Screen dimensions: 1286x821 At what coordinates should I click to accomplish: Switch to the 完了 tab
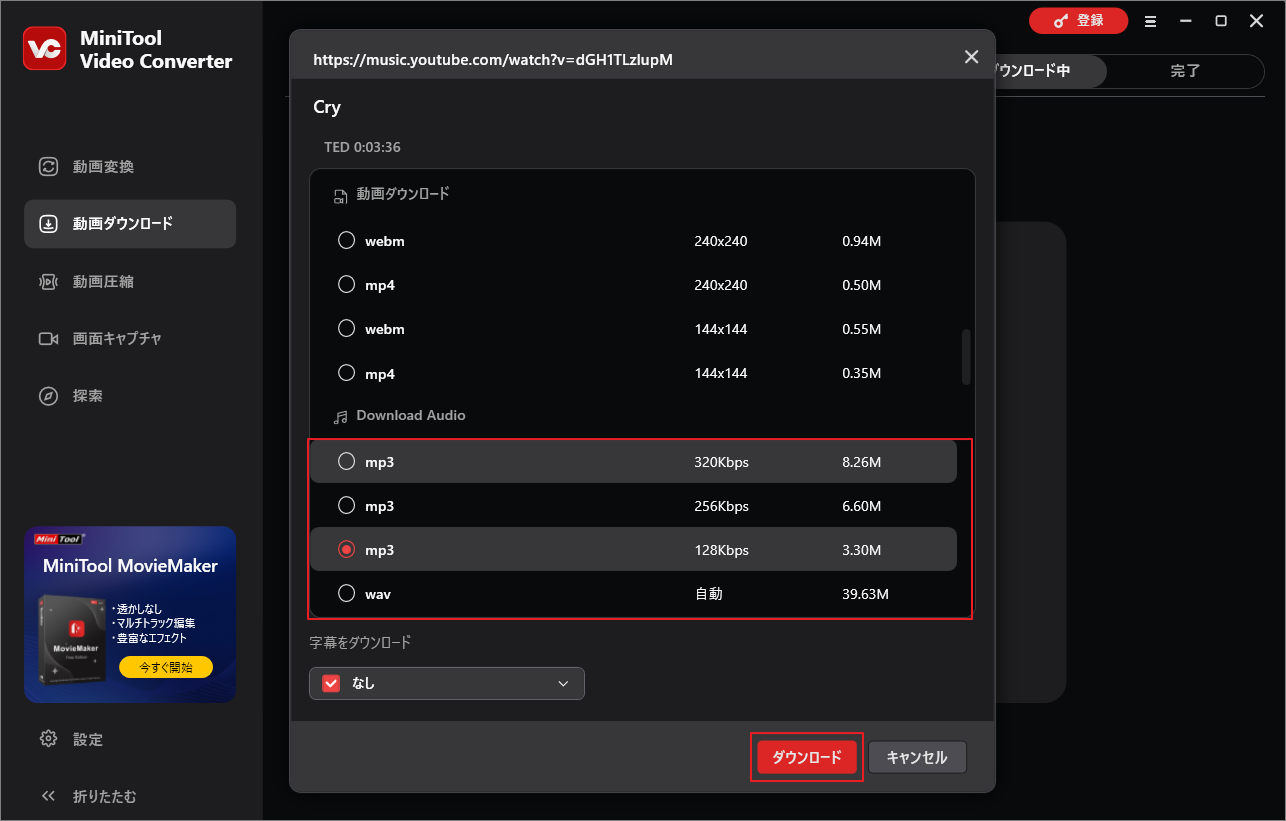click(x=1185, y=71)
